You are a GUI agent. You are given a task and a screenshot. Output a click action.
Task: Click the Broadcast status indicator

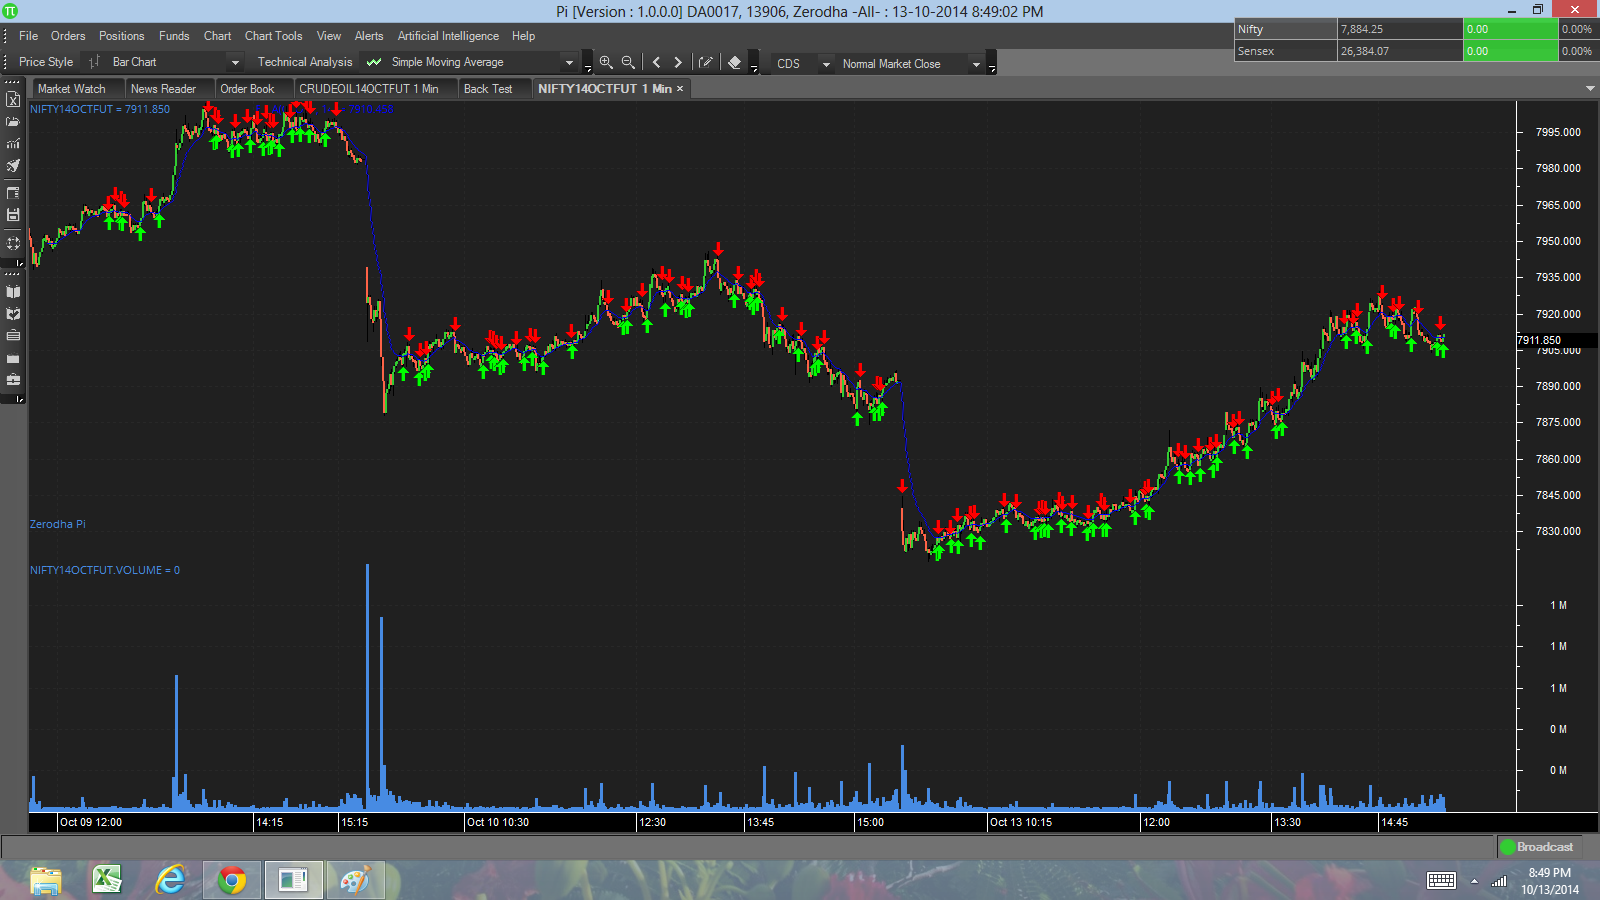(x=1538, y=847)
